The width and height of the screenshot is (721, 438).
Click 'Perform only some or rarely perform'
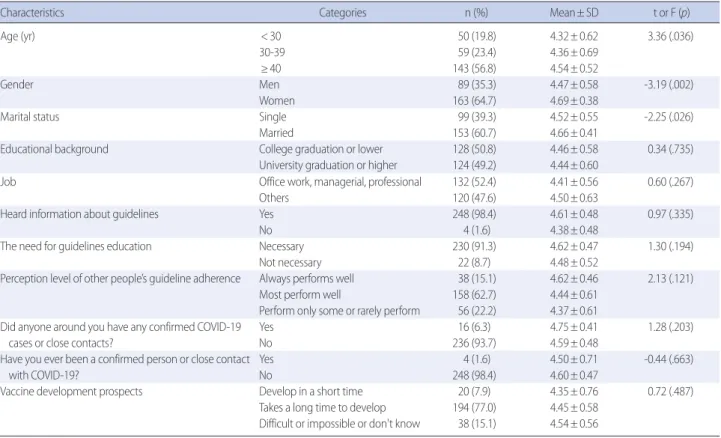(339, 311)
